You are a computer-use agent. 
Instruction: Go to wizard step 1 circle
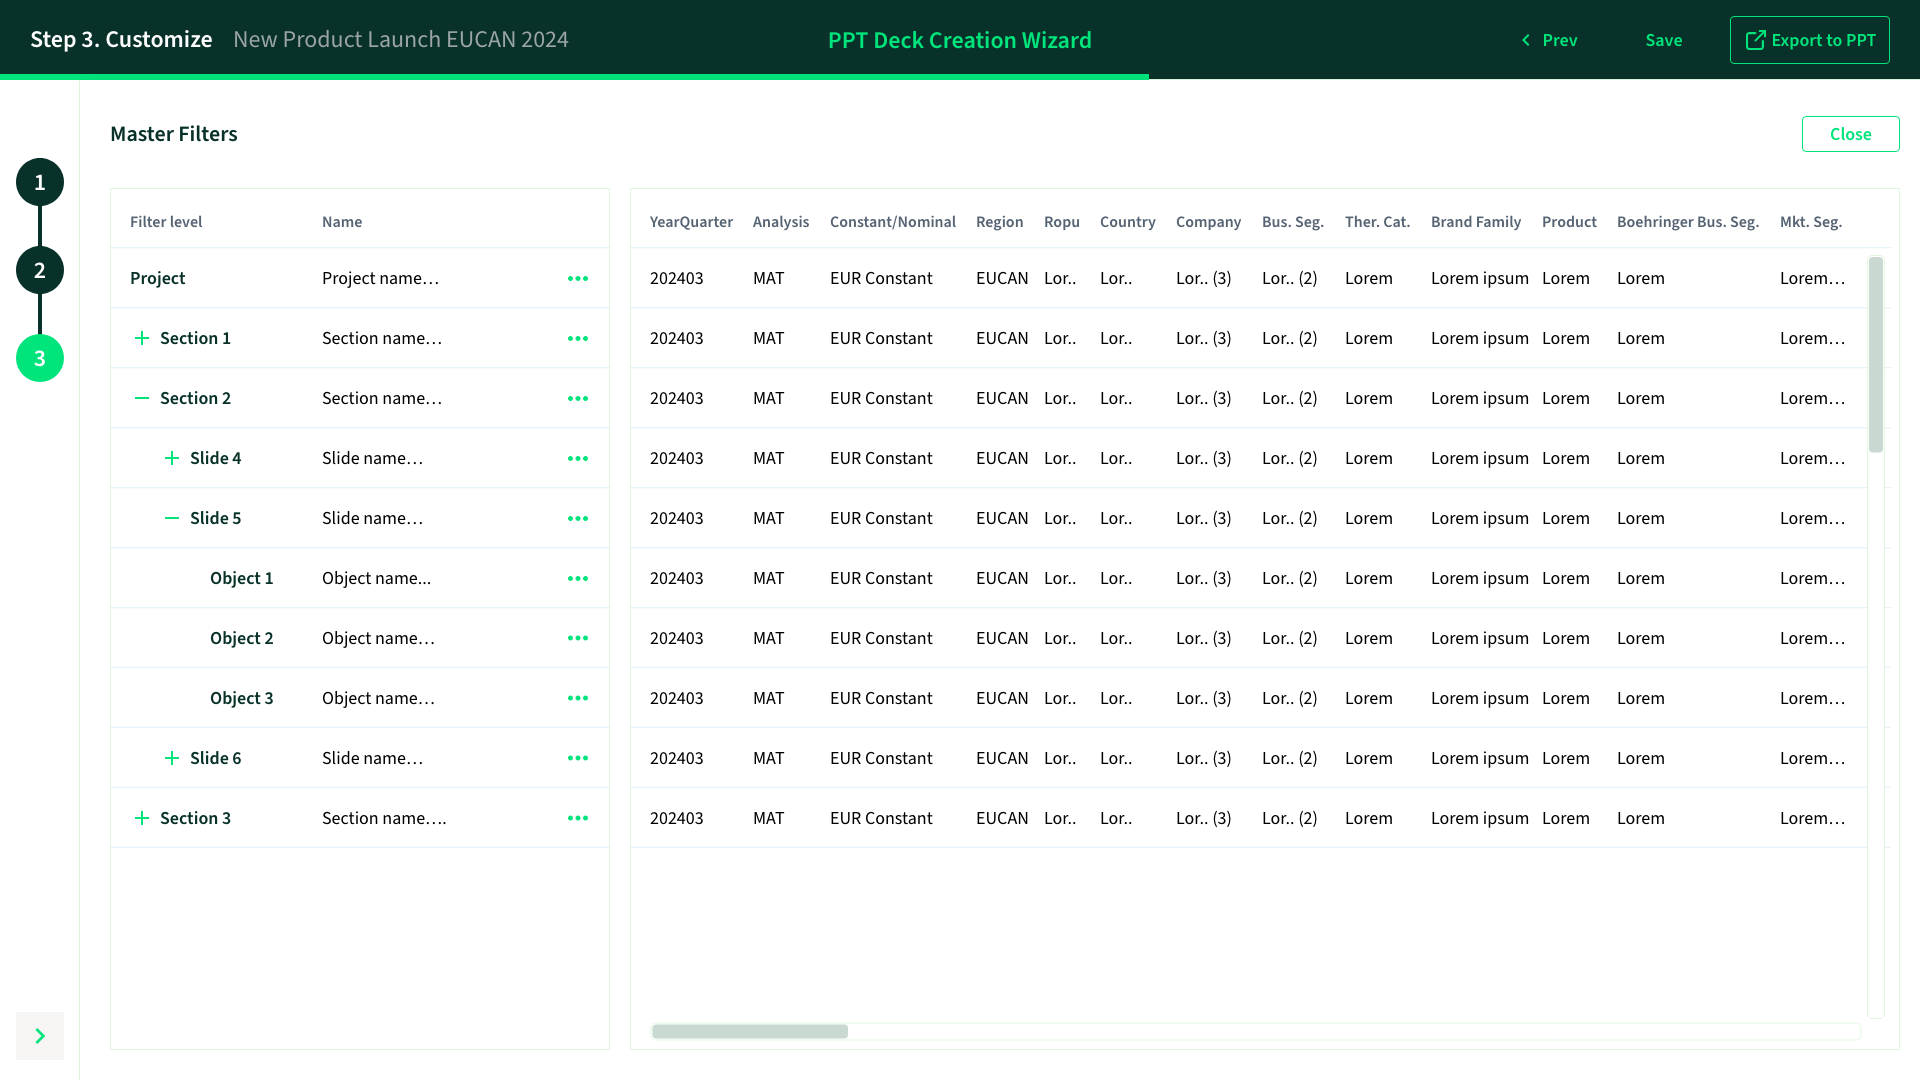tap(40, 182)
